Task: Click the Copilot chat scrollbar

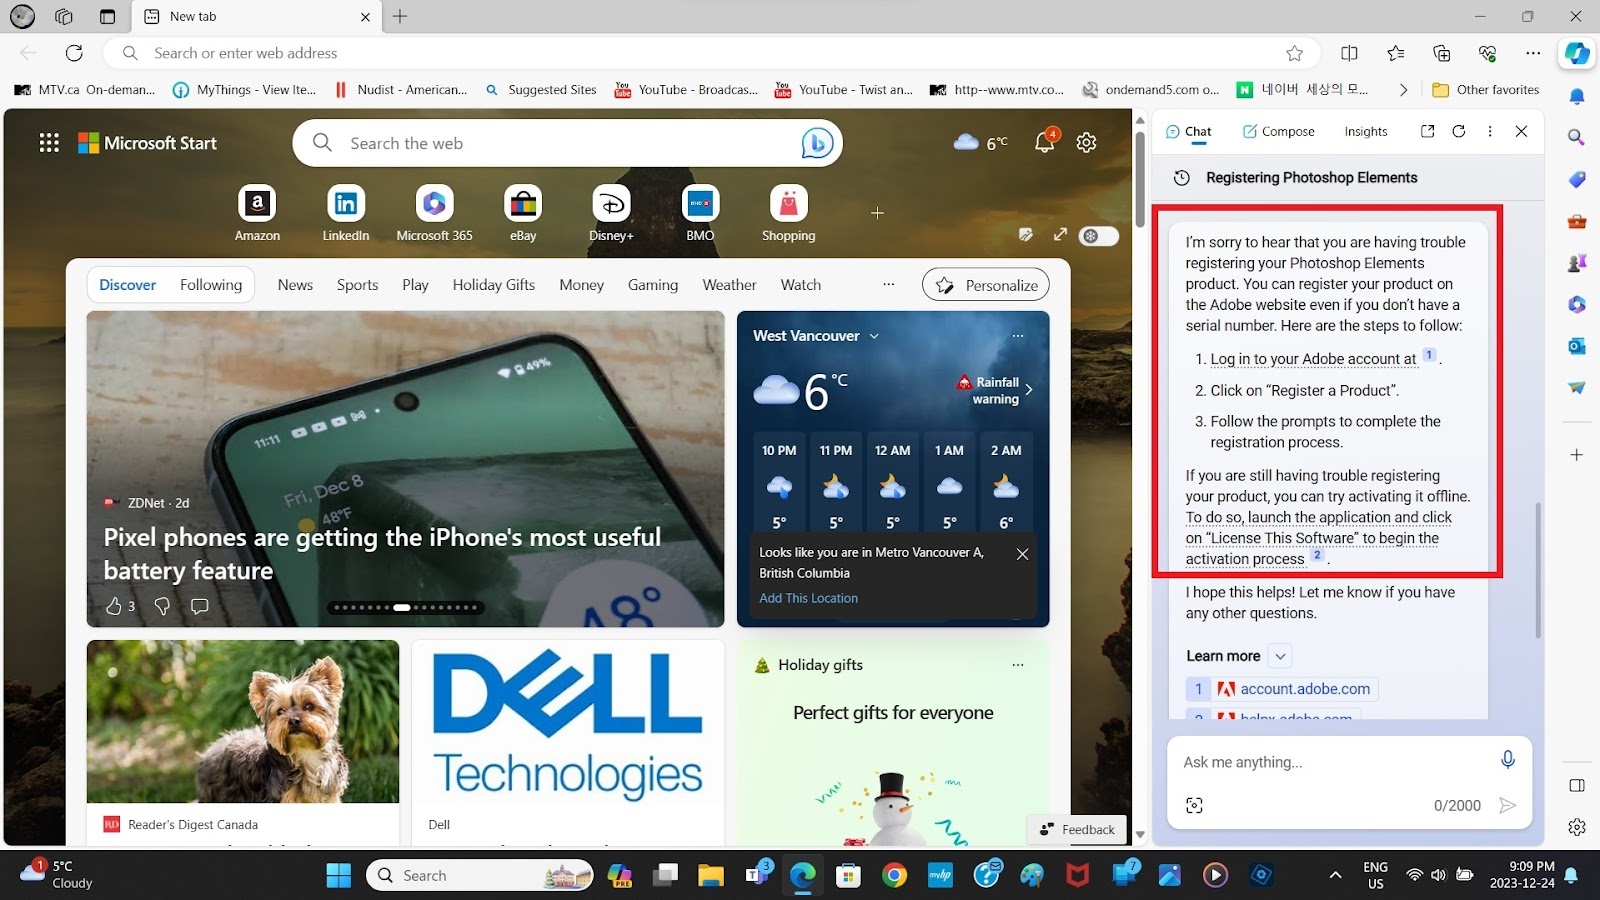Action: tap(1538, 570)
